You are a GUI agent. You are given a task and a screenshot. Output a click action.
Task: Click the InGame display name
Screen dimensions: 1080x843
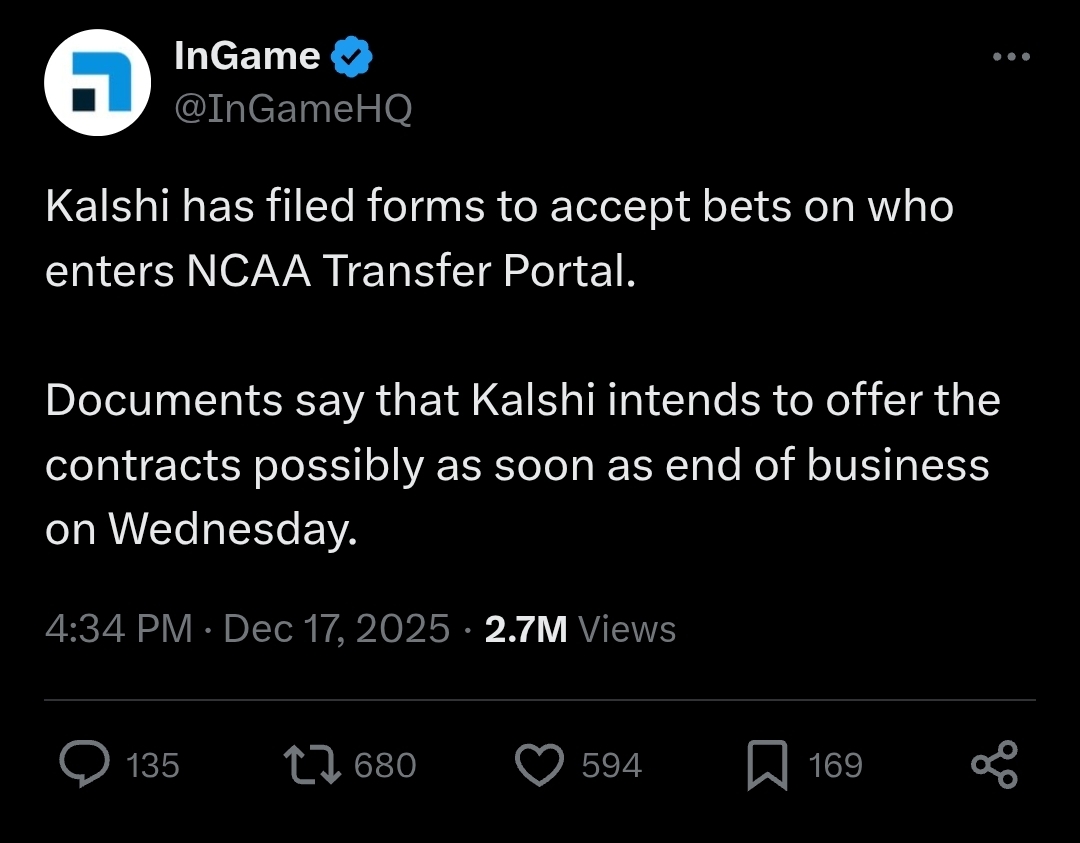pos(246,56)
